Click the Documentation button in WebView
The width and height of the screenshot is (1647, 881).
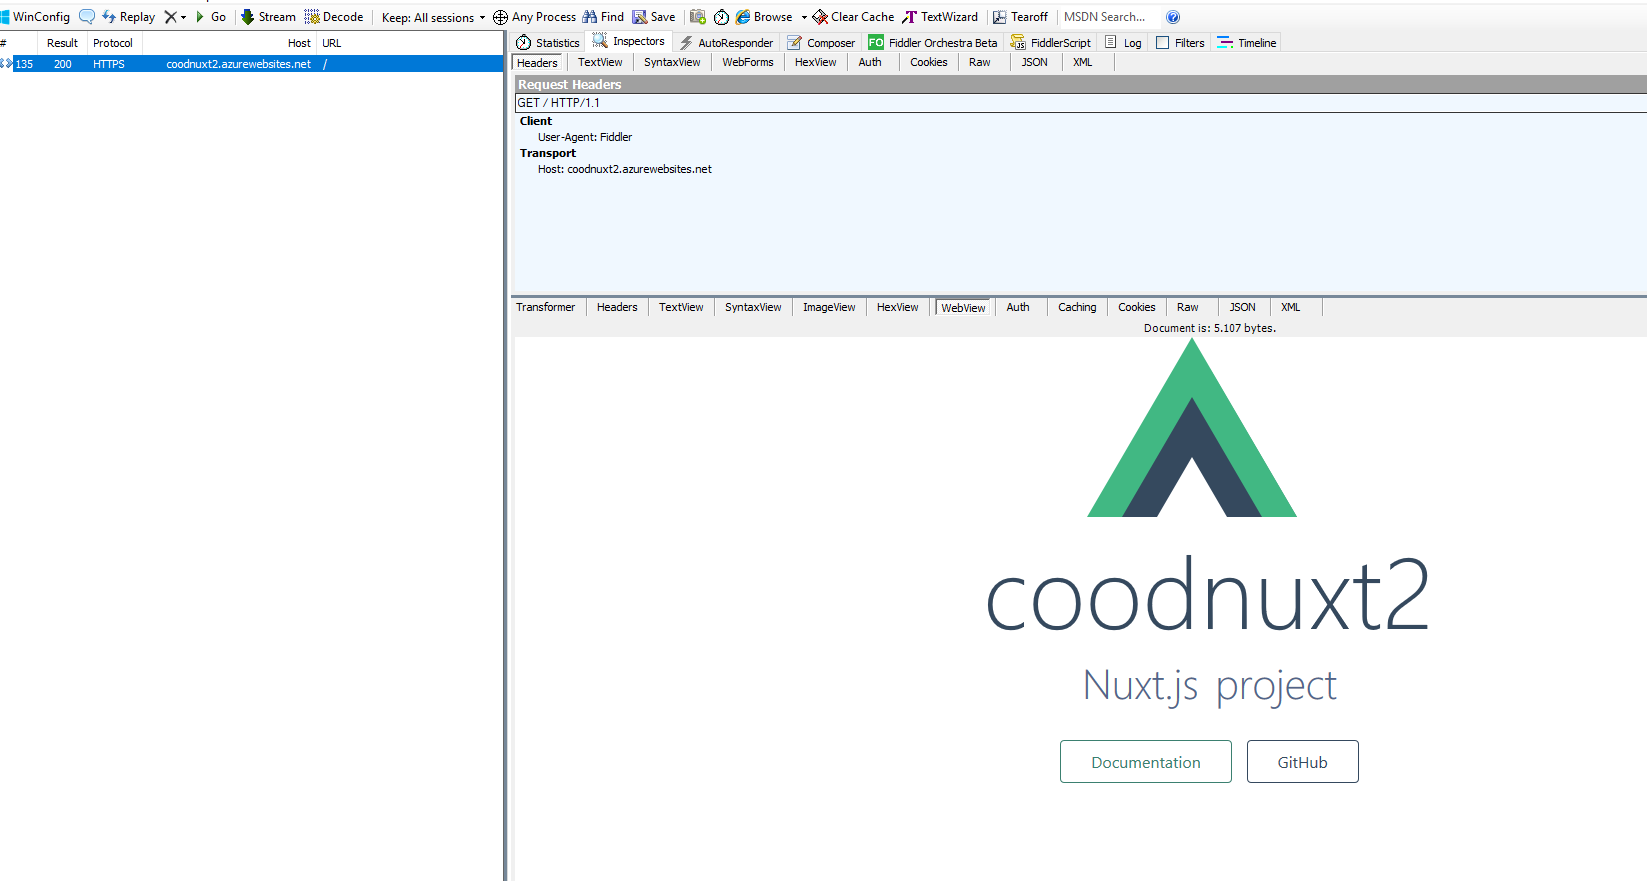point(1146,762)
